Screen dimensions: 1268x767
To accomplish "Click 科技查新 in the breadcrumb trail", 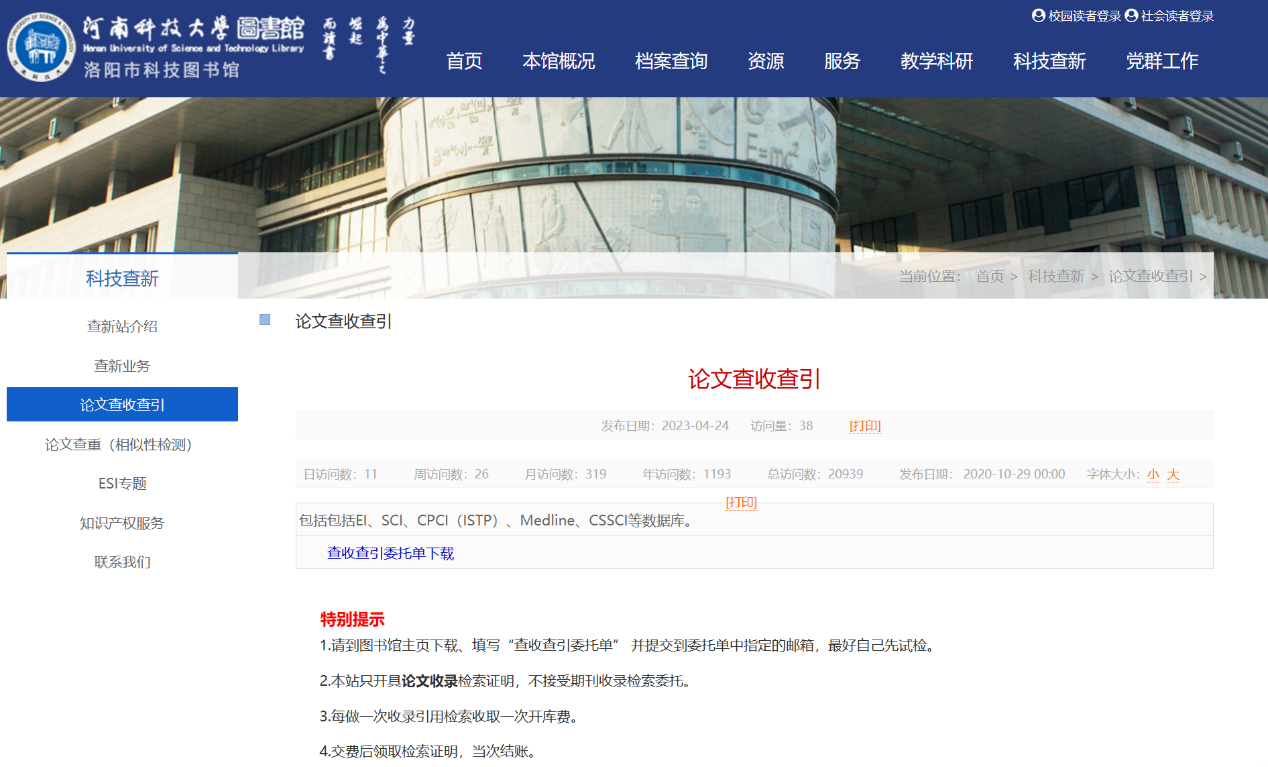I will pyautogui.click(x=1055, y=276).
